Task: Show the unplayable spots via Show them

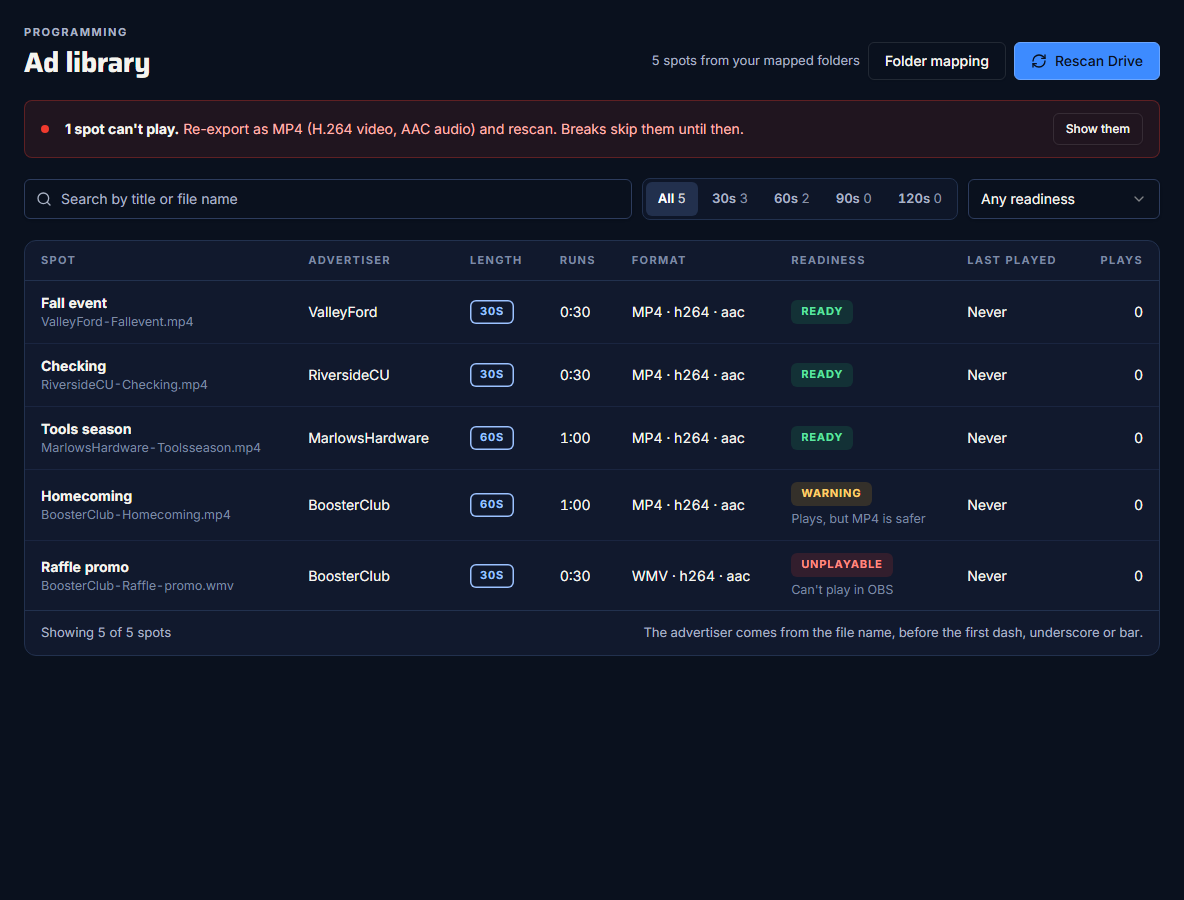Action: click(1097, 129)
